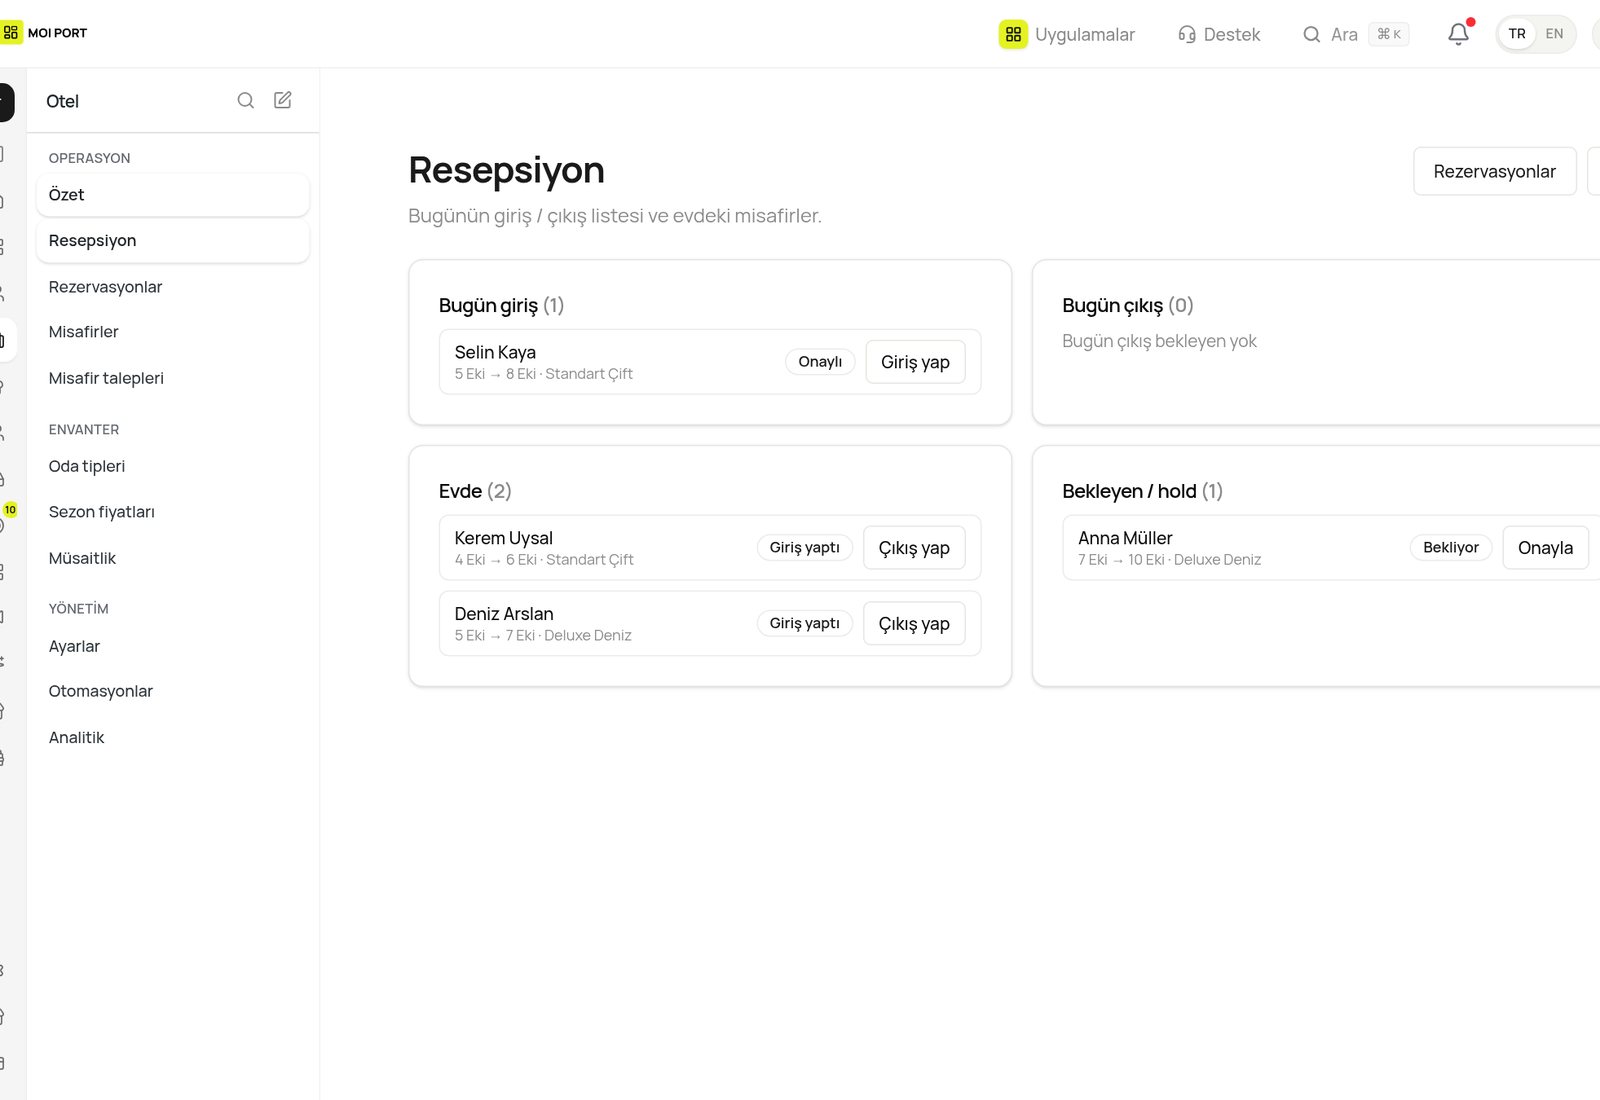The image size is (1600, 1100).
Task: Go to Rezervasyonlar in the sidebar
Action: [173, 287]
